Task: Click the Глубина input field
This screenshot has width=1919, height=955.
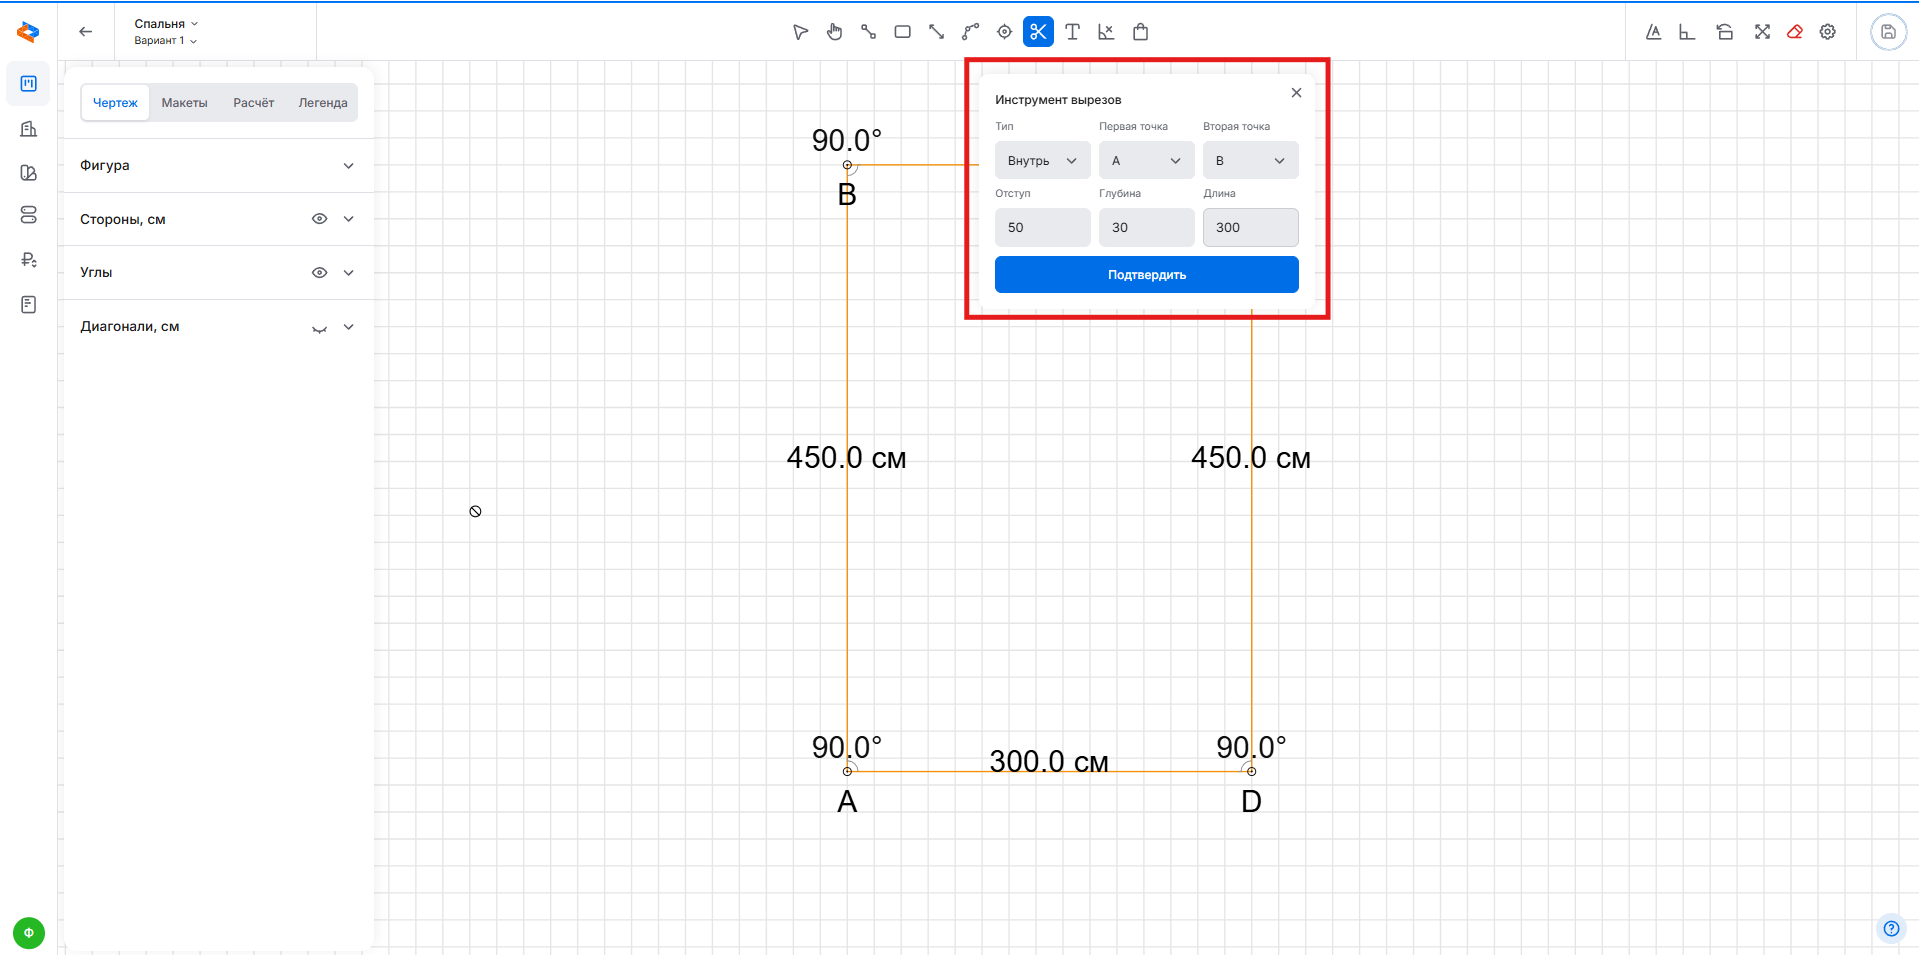Action: point(1146,228)
